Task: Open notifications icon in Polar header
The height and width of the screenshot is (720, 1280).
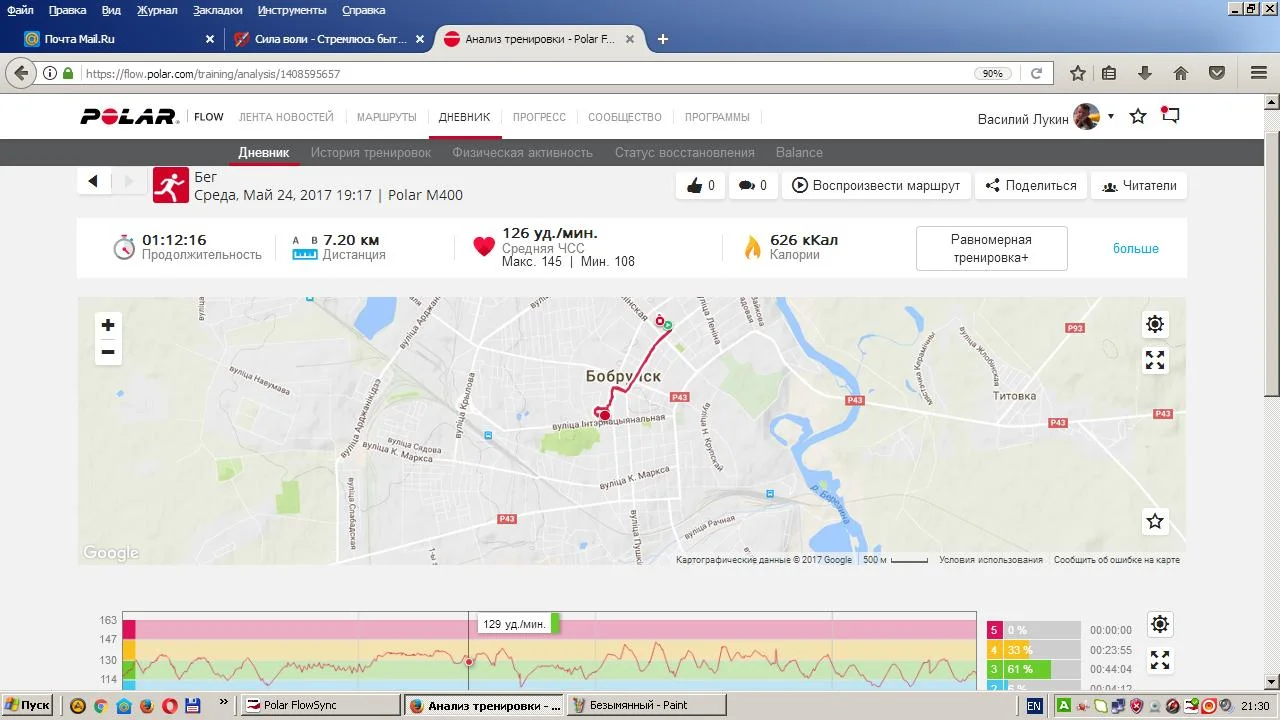Action: click(x=1170, y=115)
